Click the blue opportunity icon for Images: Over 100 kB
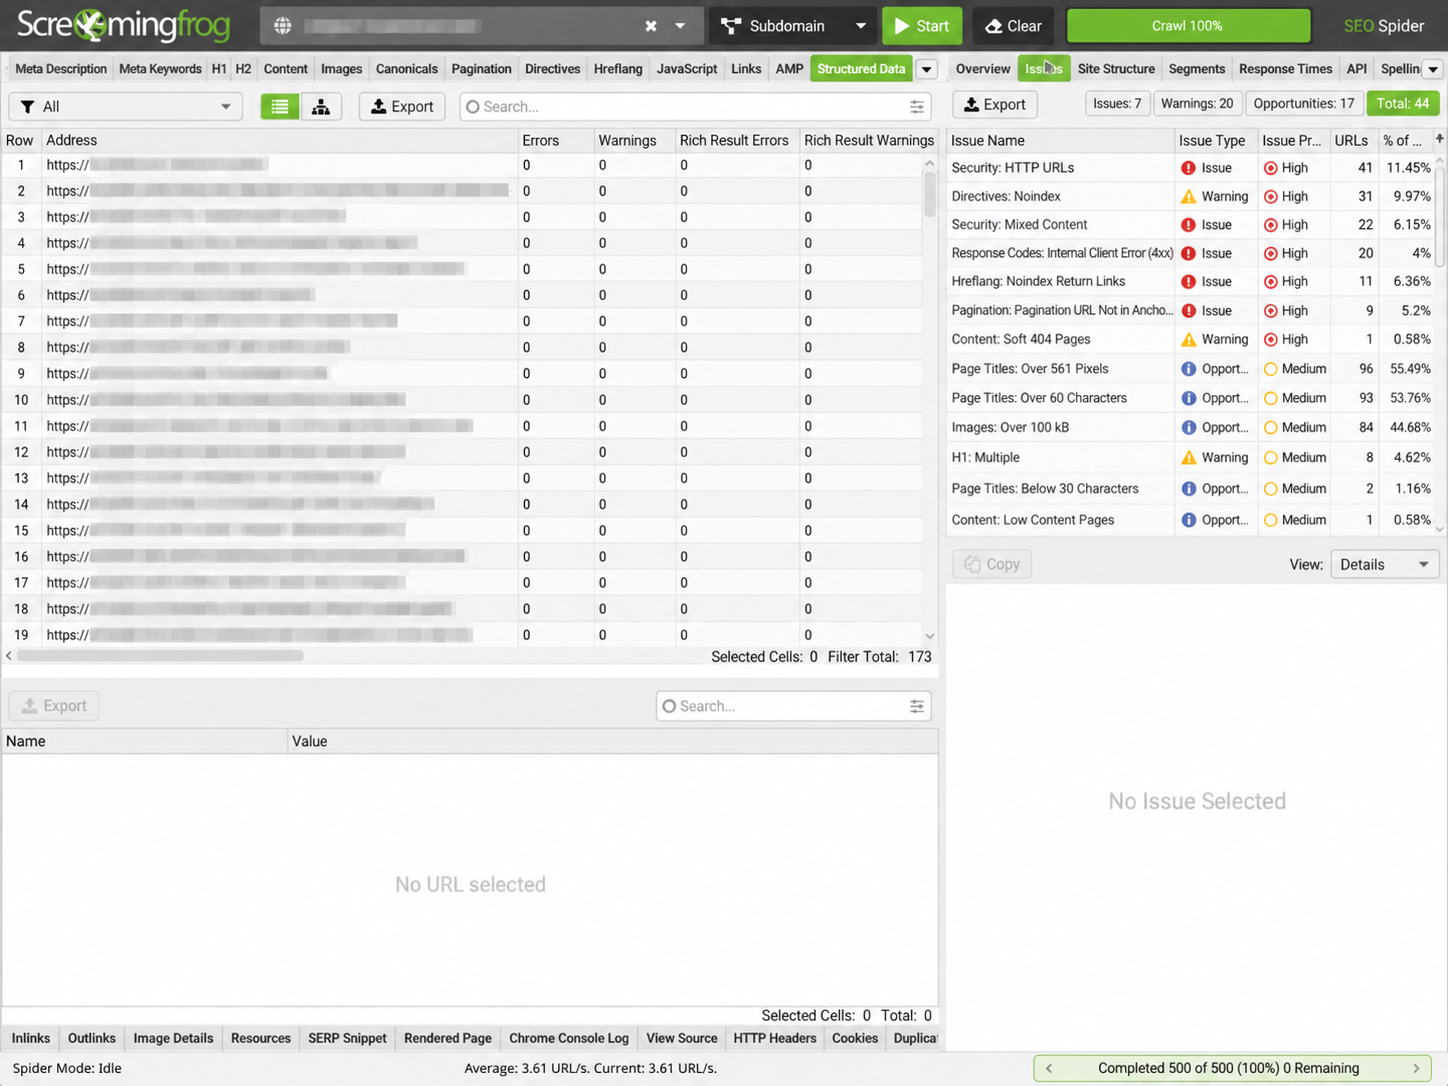 [1188, 428]
